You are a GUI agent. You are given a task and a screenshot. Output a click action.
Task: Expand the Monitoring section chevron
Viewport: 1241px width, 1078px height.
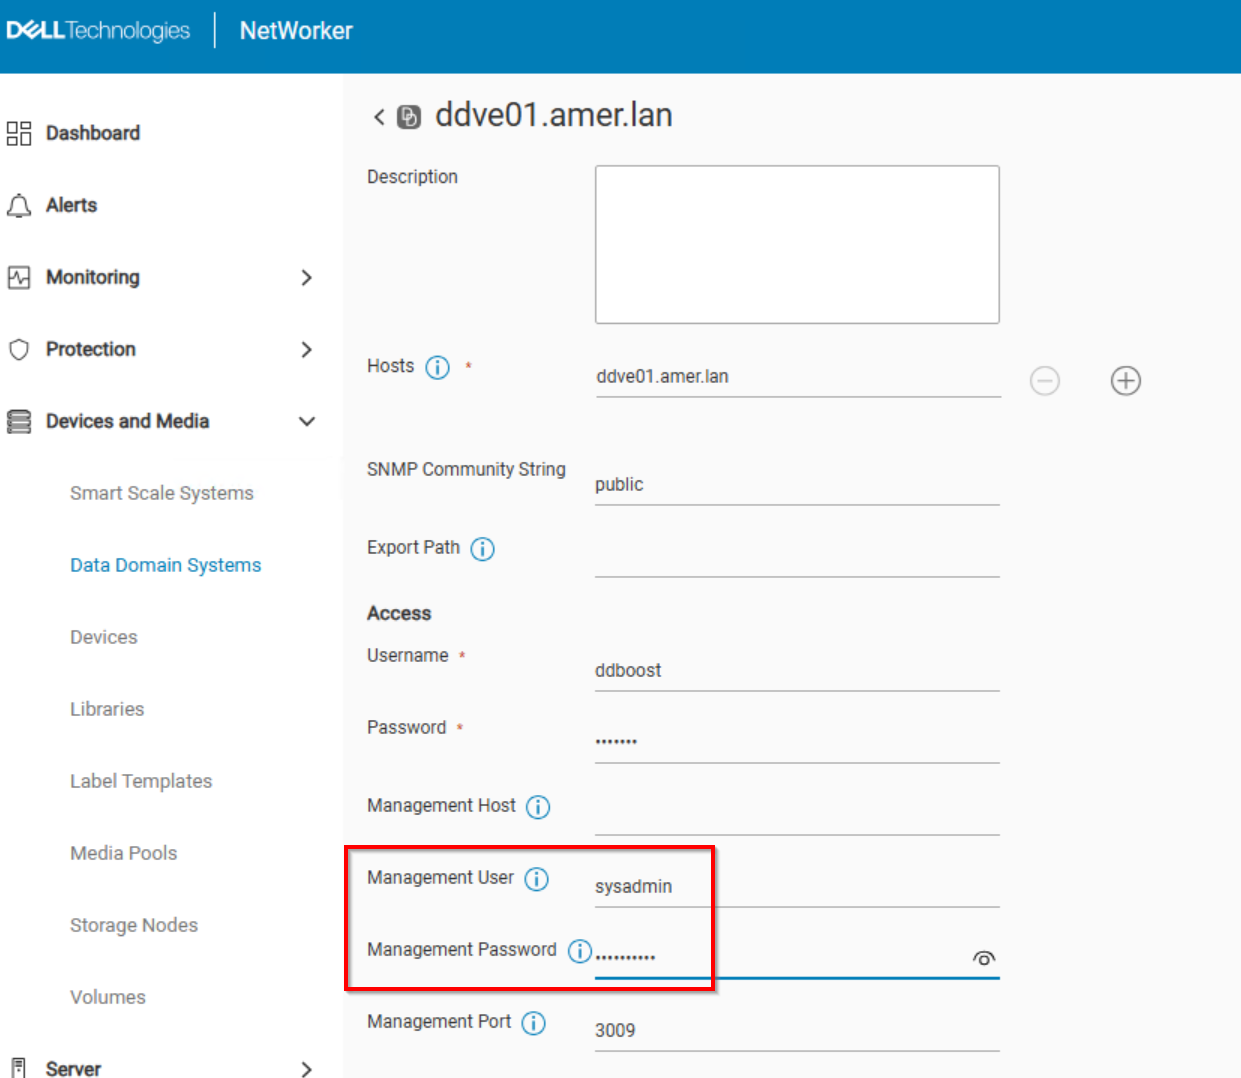[307, 277]
